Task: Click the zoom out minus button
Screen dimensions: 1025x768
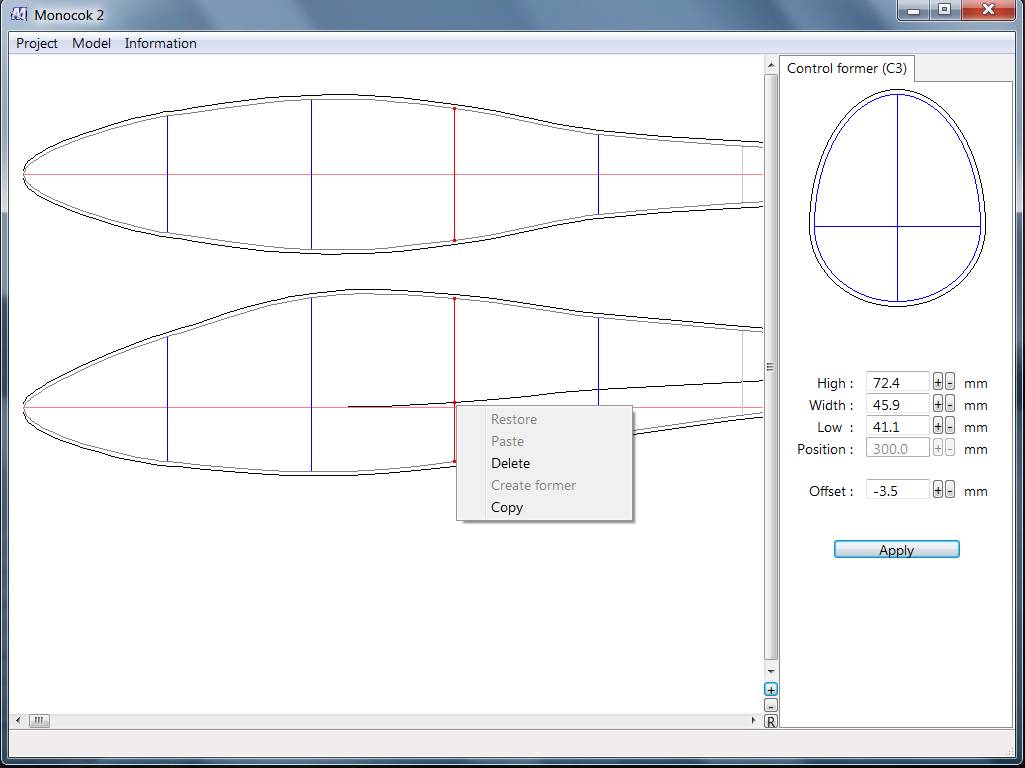Action: (771, 706)
